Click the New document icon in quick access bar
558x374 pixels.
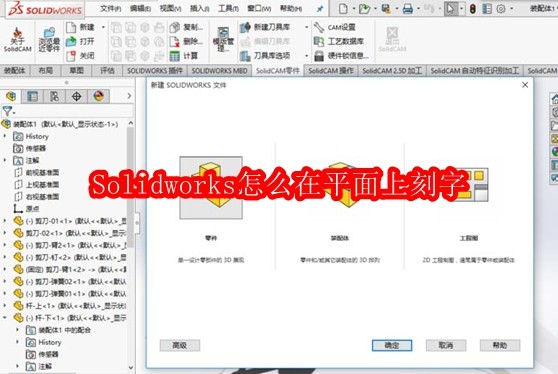pos(343,9)
